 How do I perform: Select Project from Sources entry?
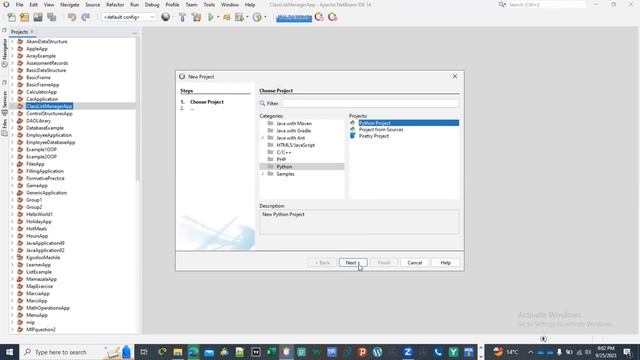381,129
